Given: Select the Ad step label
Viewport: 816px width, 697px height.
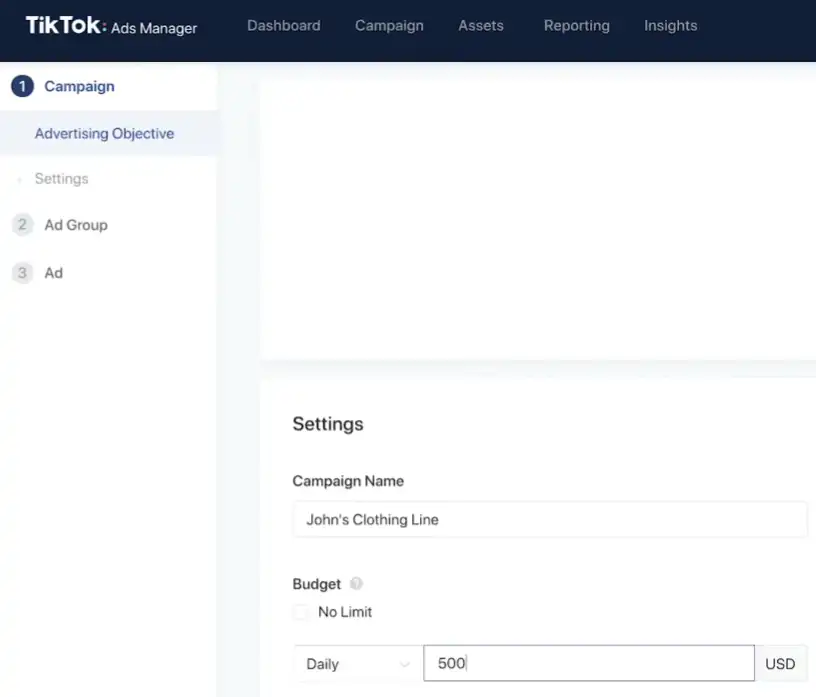Looking at the screenshot, I should click(54, 273).
